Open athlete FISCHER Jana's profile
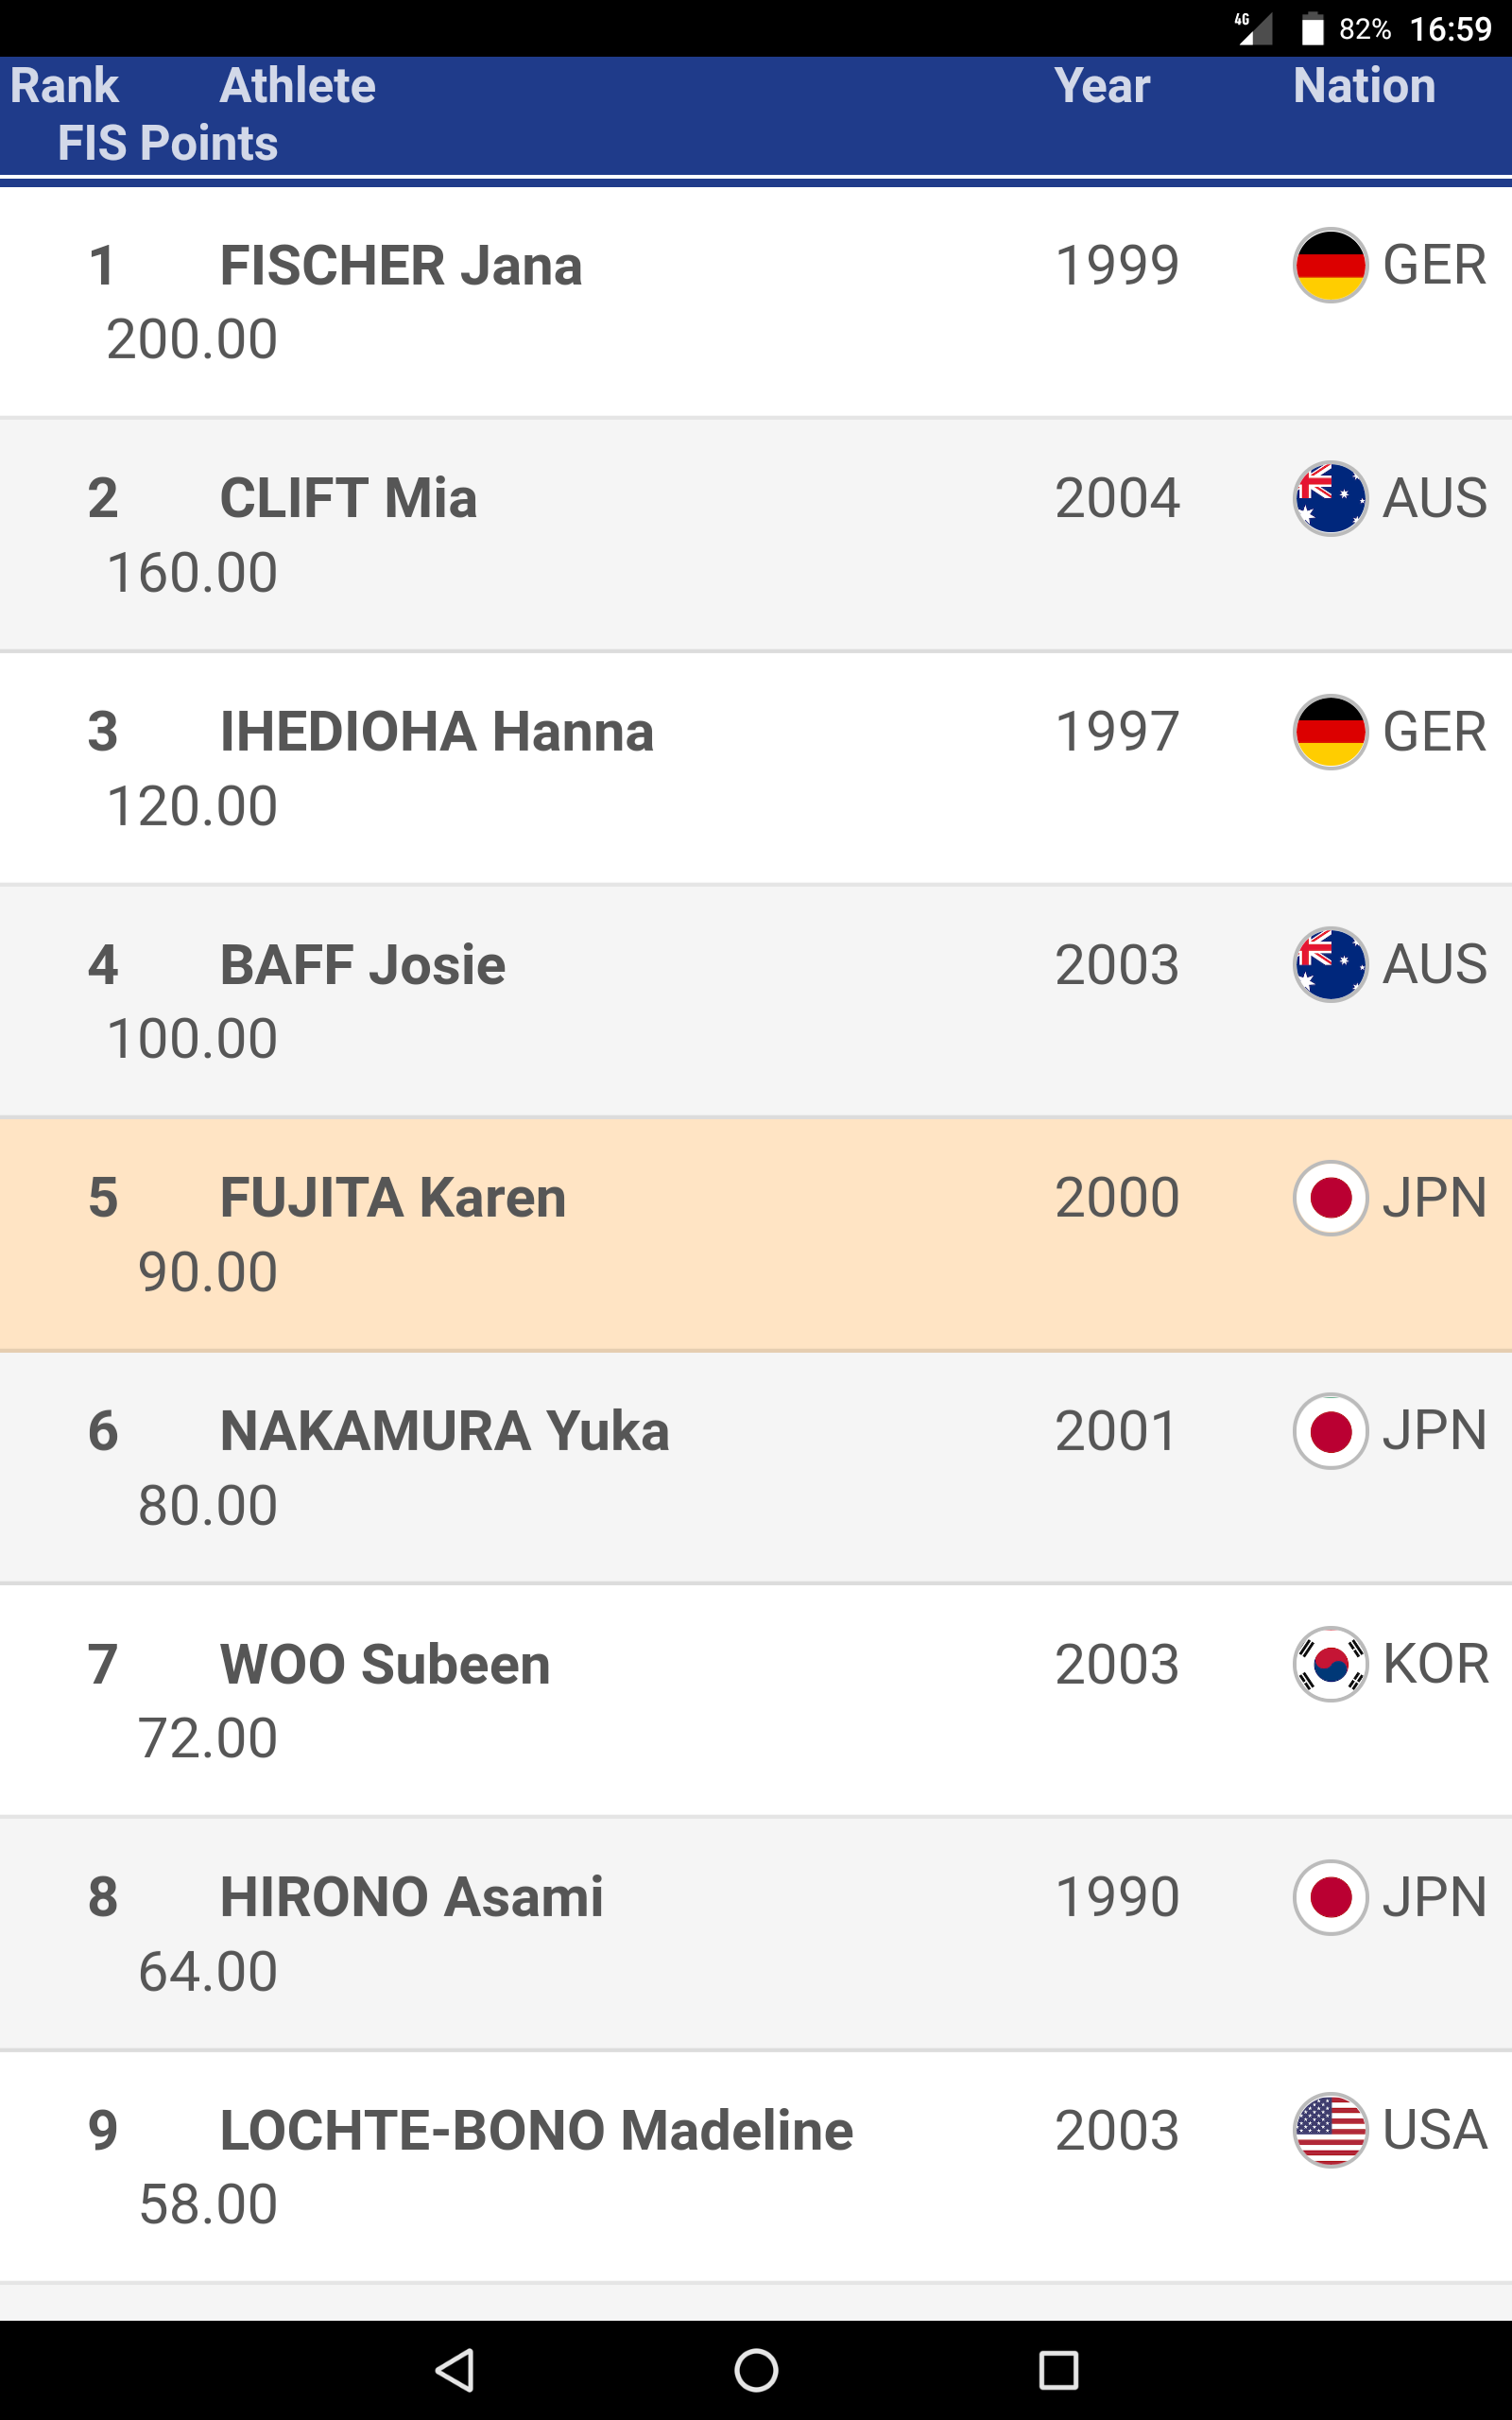This screenshot has width=1512, height=2420. [400, 266]
